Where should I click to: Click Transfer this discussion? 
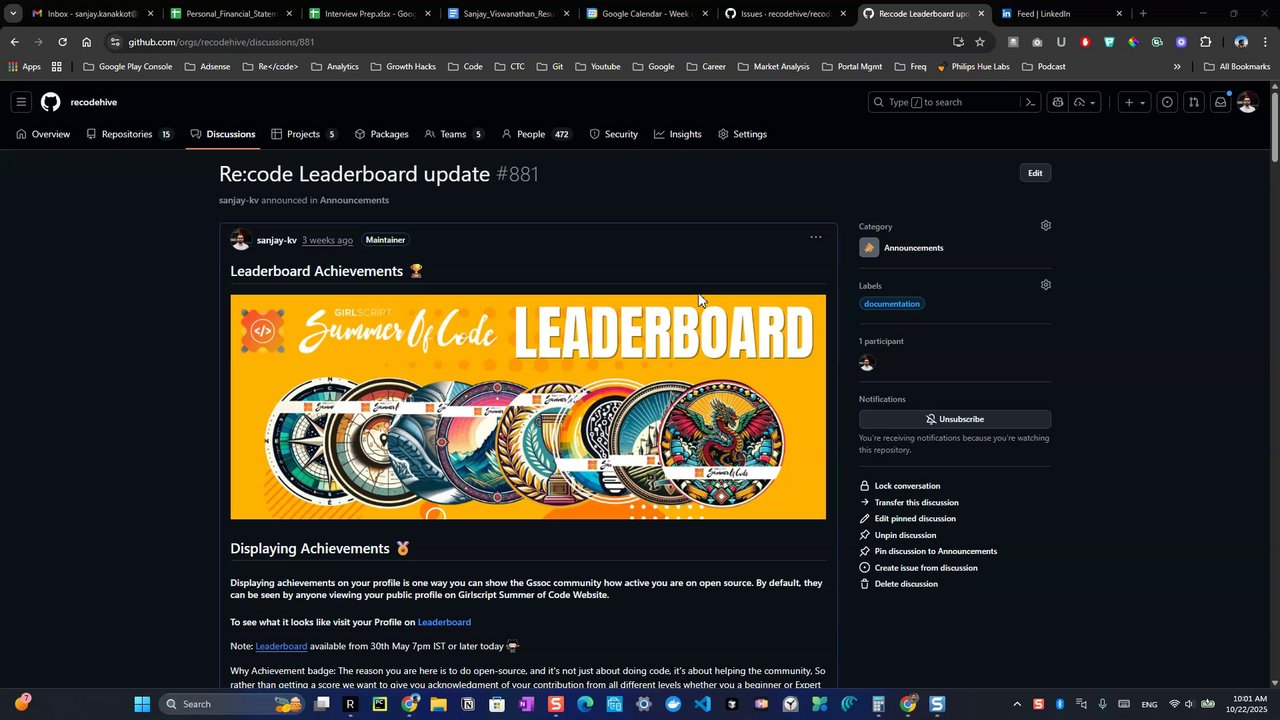coord(909,503)
